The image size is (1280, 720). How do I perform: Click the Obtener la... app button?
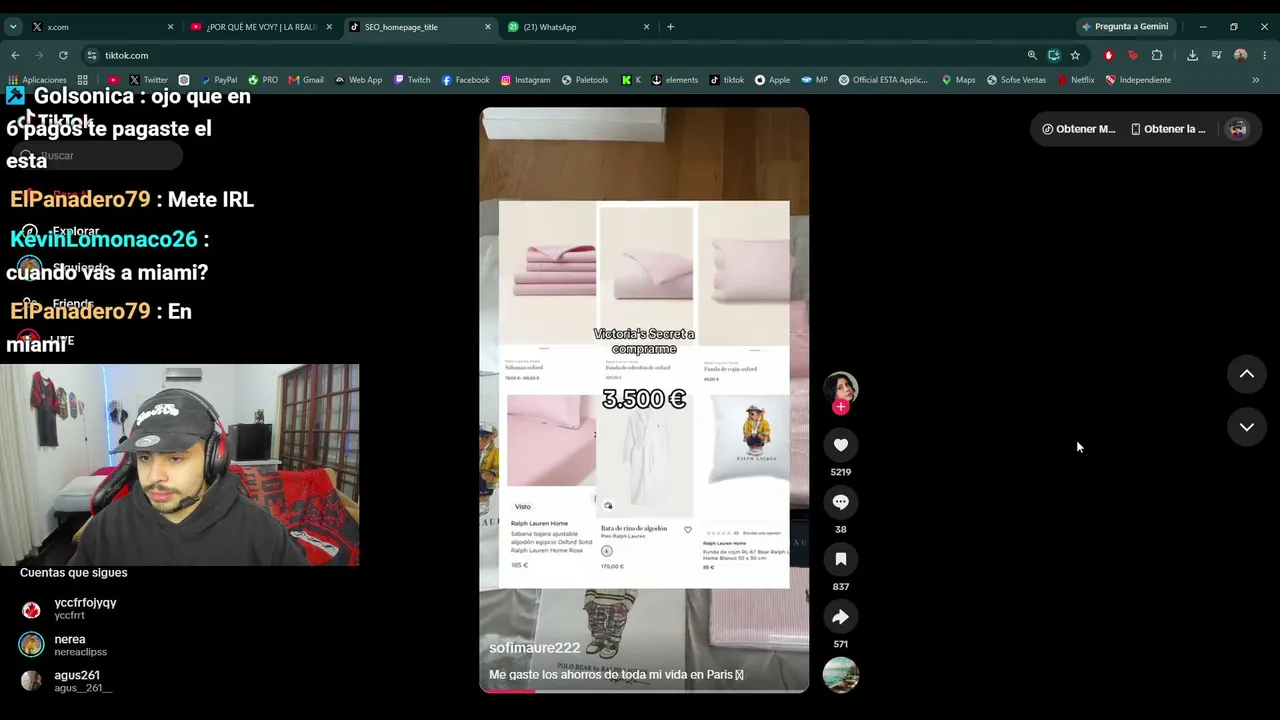coord(1168,129)
